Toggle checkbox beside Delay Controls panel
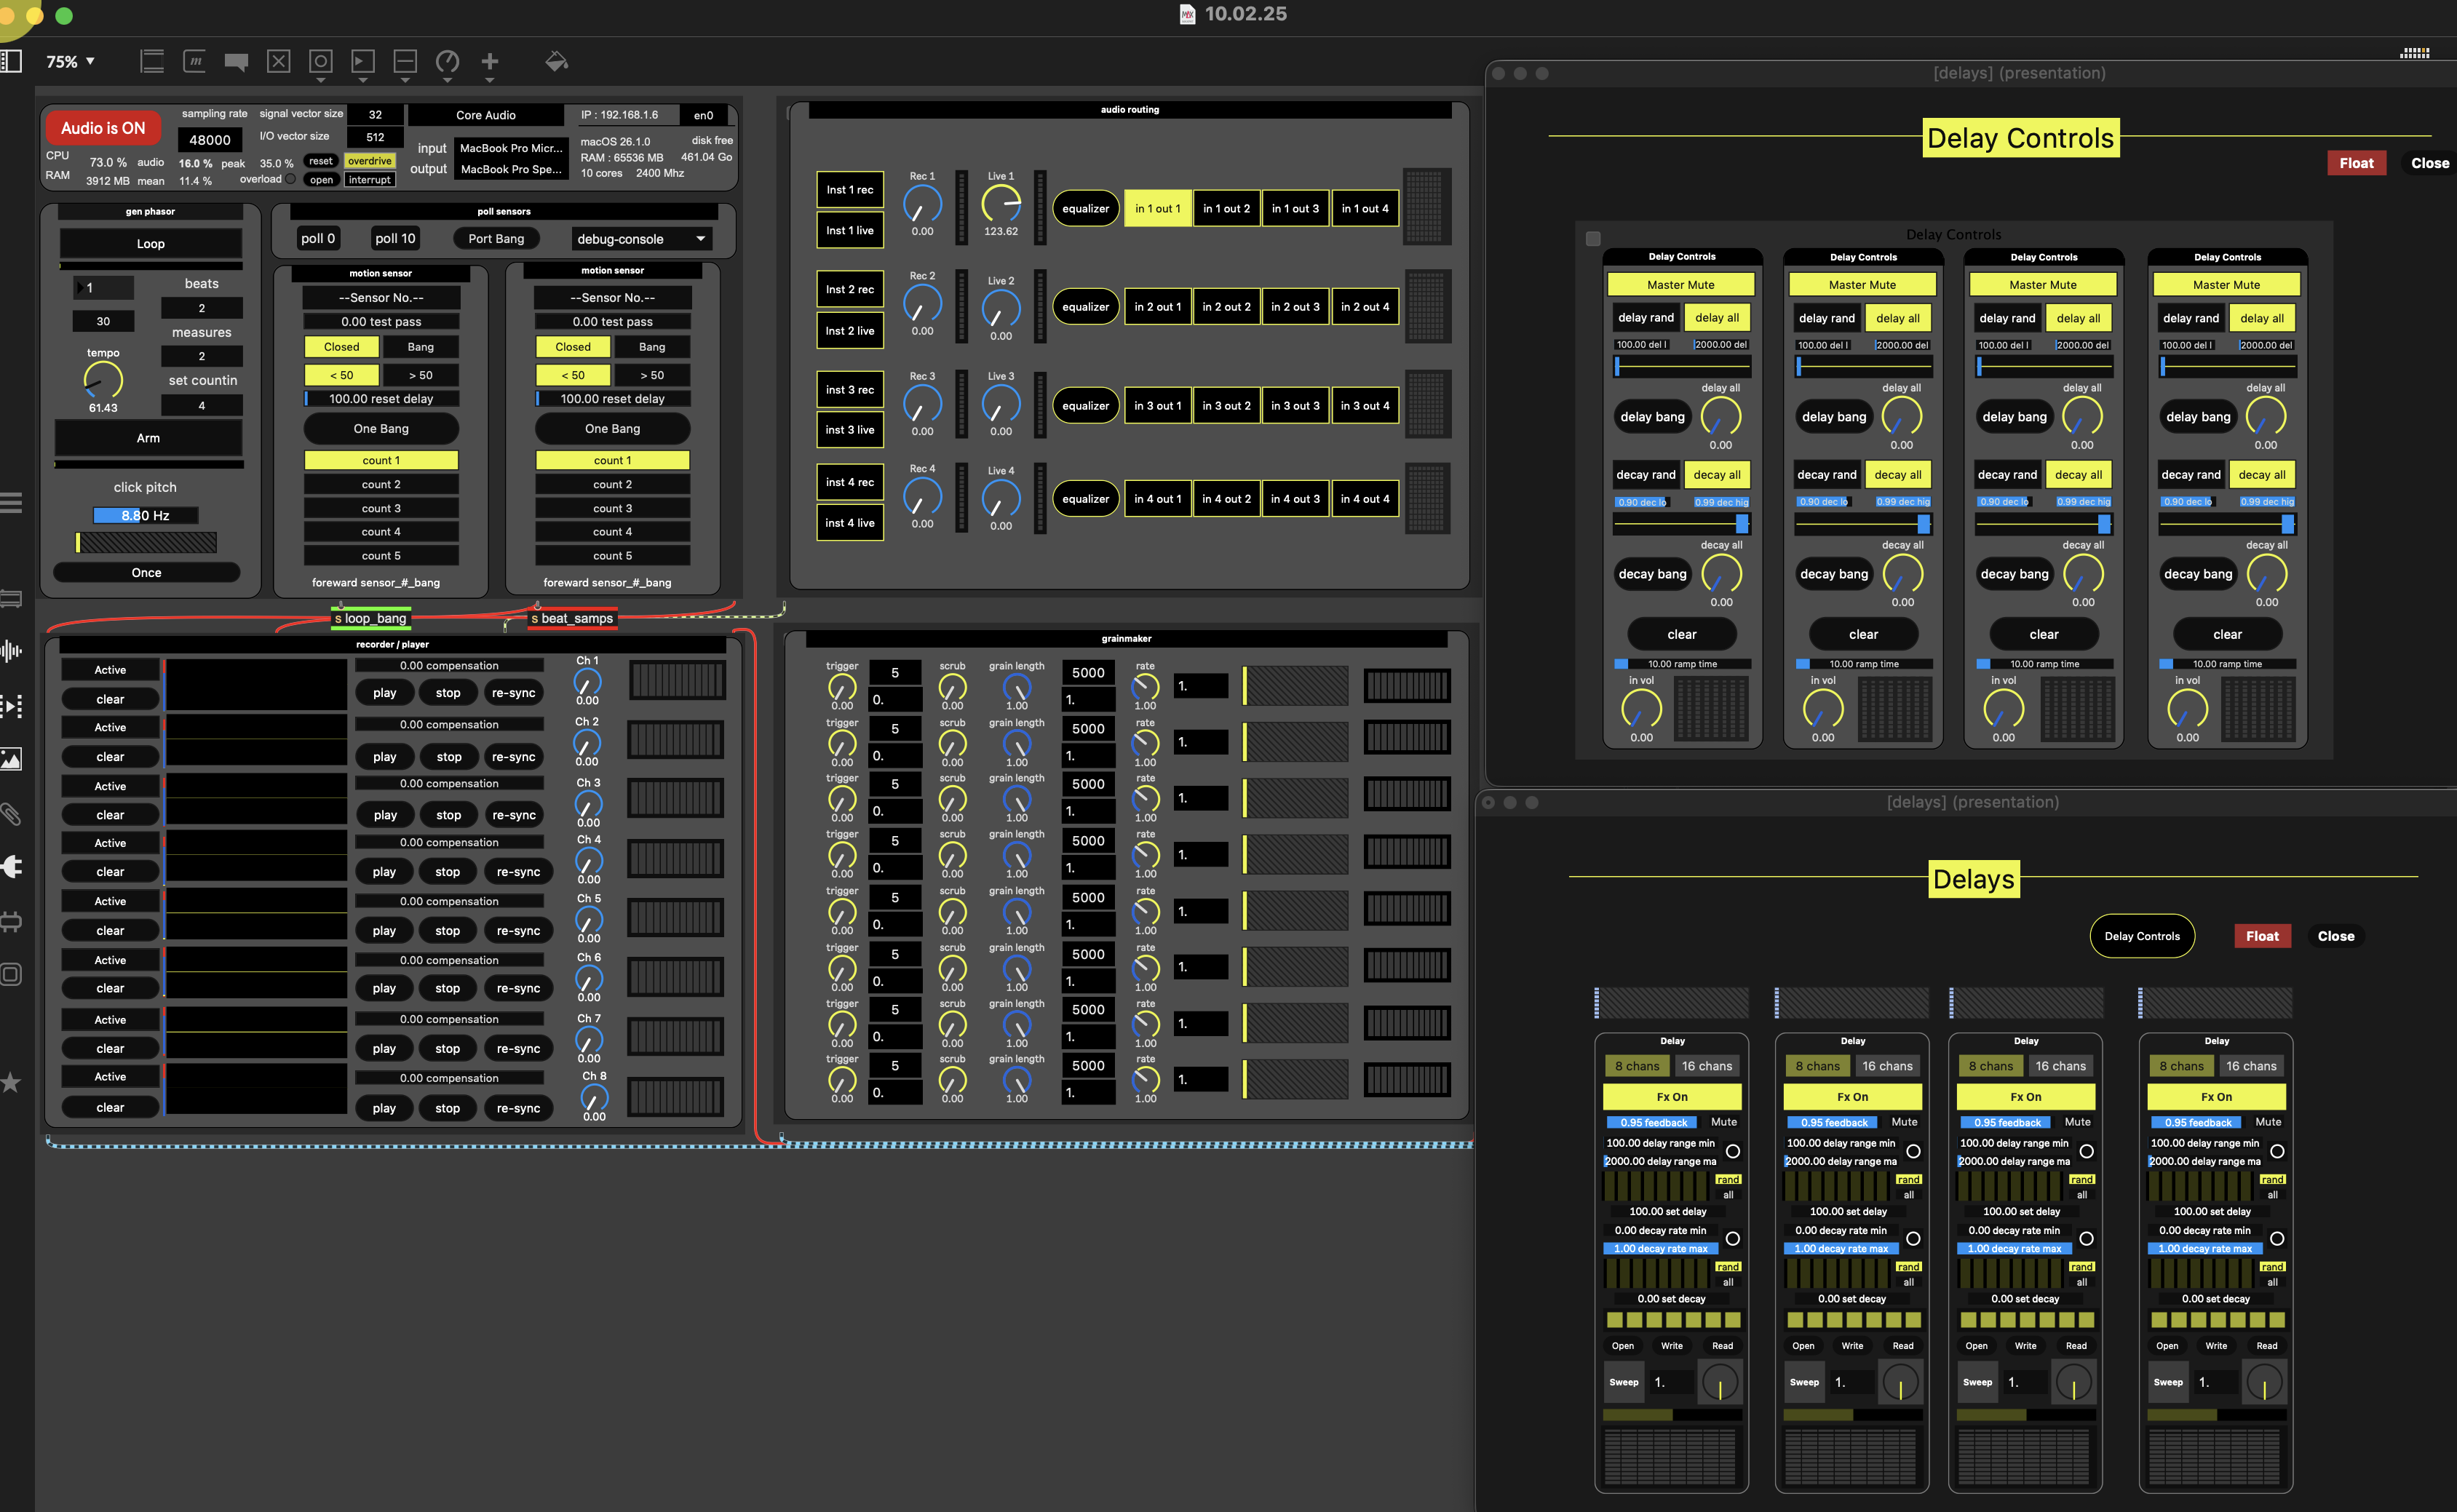Screen dimensions: 2457x1512 (x=1593, y=238)
